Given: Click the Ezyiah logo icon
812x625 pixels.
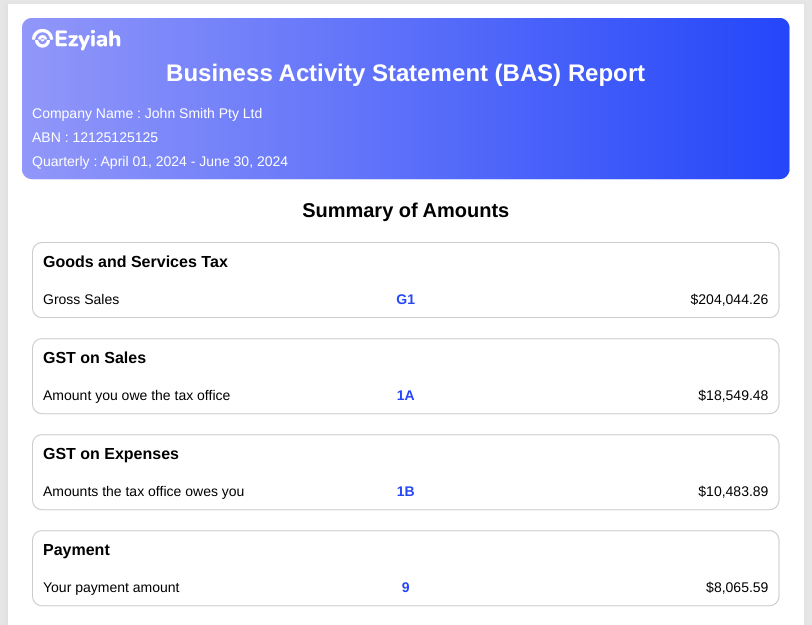Looking at the screenshot, I should click(x=42, y=39).
